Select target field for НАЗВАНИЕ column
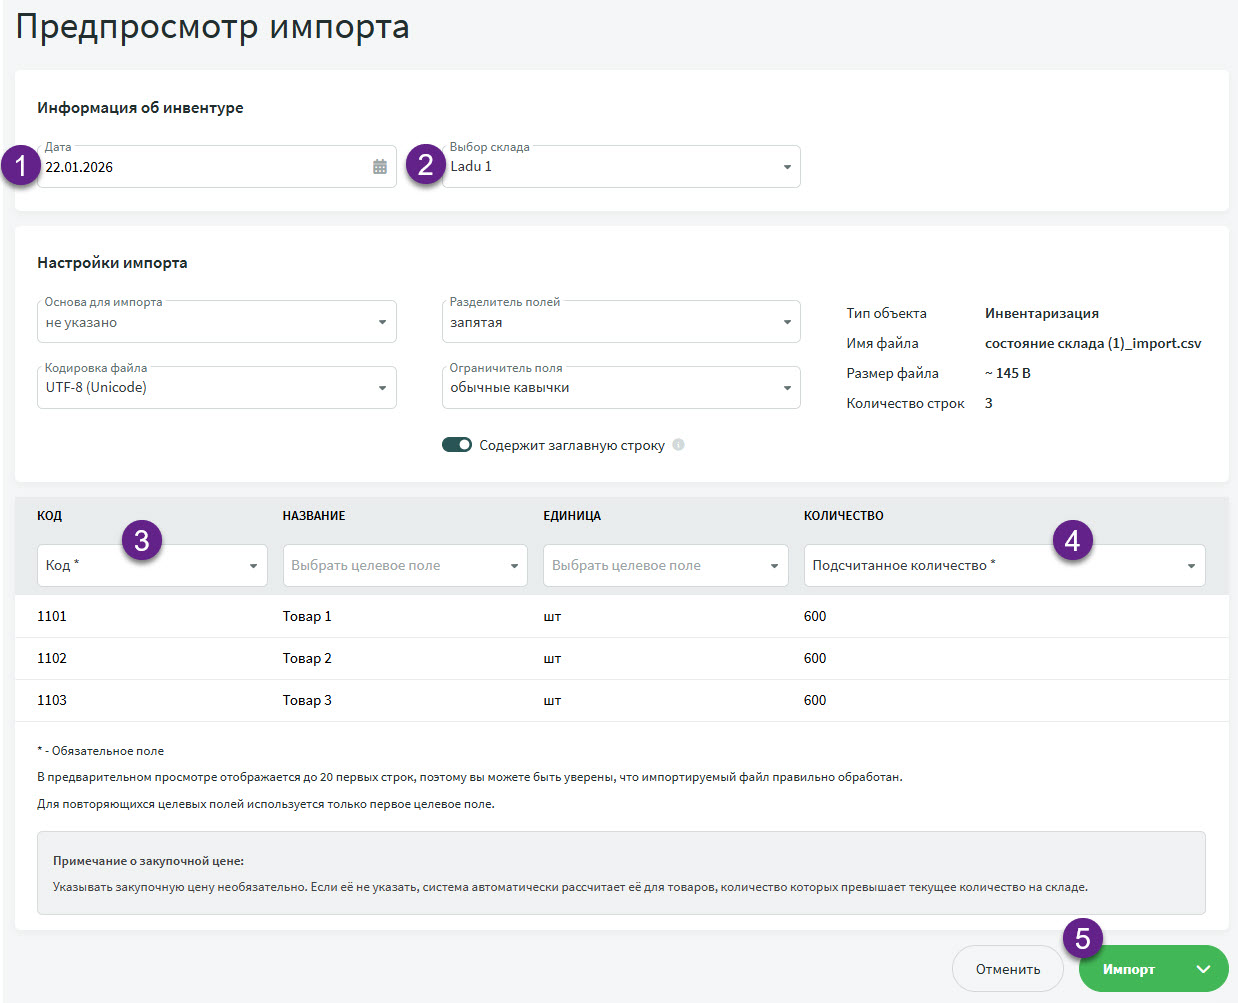This screenshot has width=1238, height=1003. [404, 566]
